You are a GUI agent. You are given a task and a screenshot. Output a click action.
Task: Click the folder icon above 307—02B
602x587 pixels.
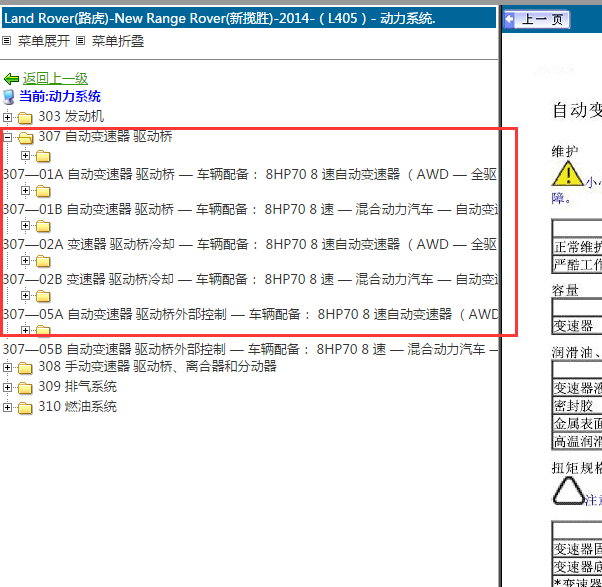tap(43, 261)
